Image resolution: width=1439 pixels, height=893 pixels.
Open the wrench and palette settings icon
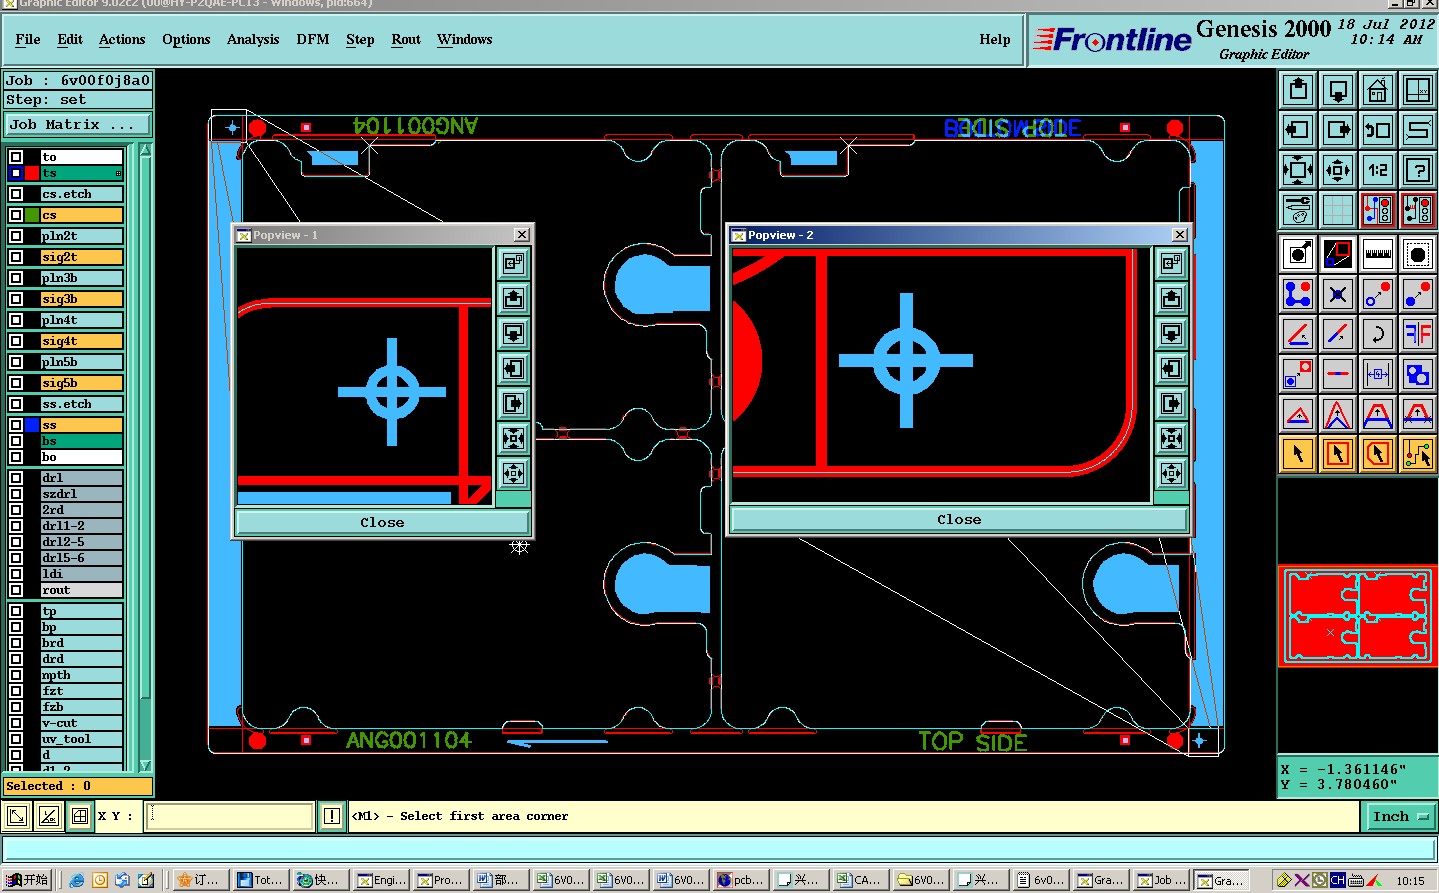click(x=1298, y=210)
